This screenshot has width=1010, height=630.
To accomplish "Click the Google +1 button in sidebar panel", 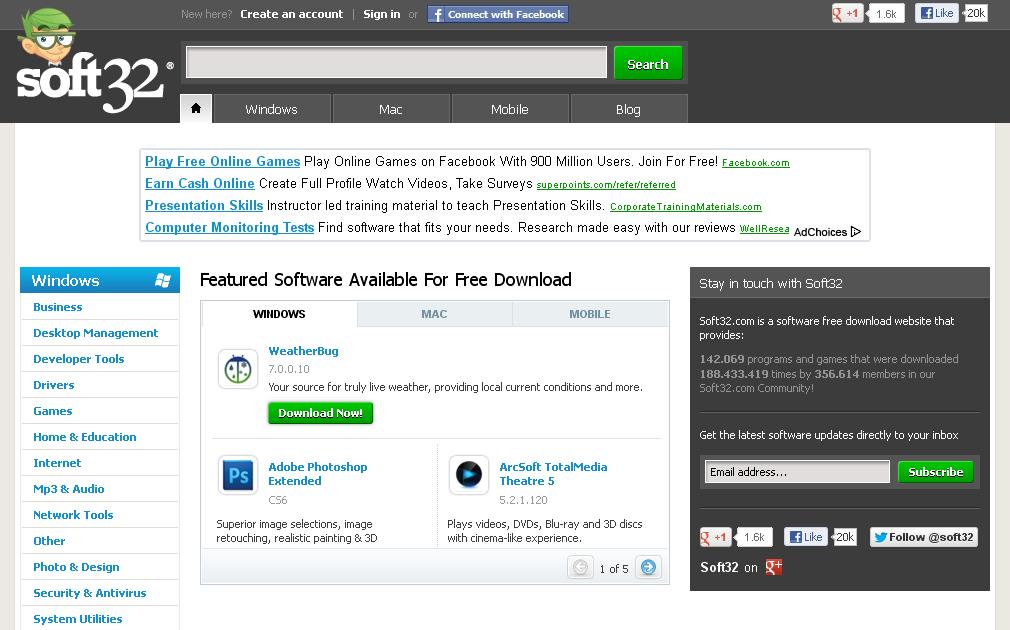I will coord(715,537).
